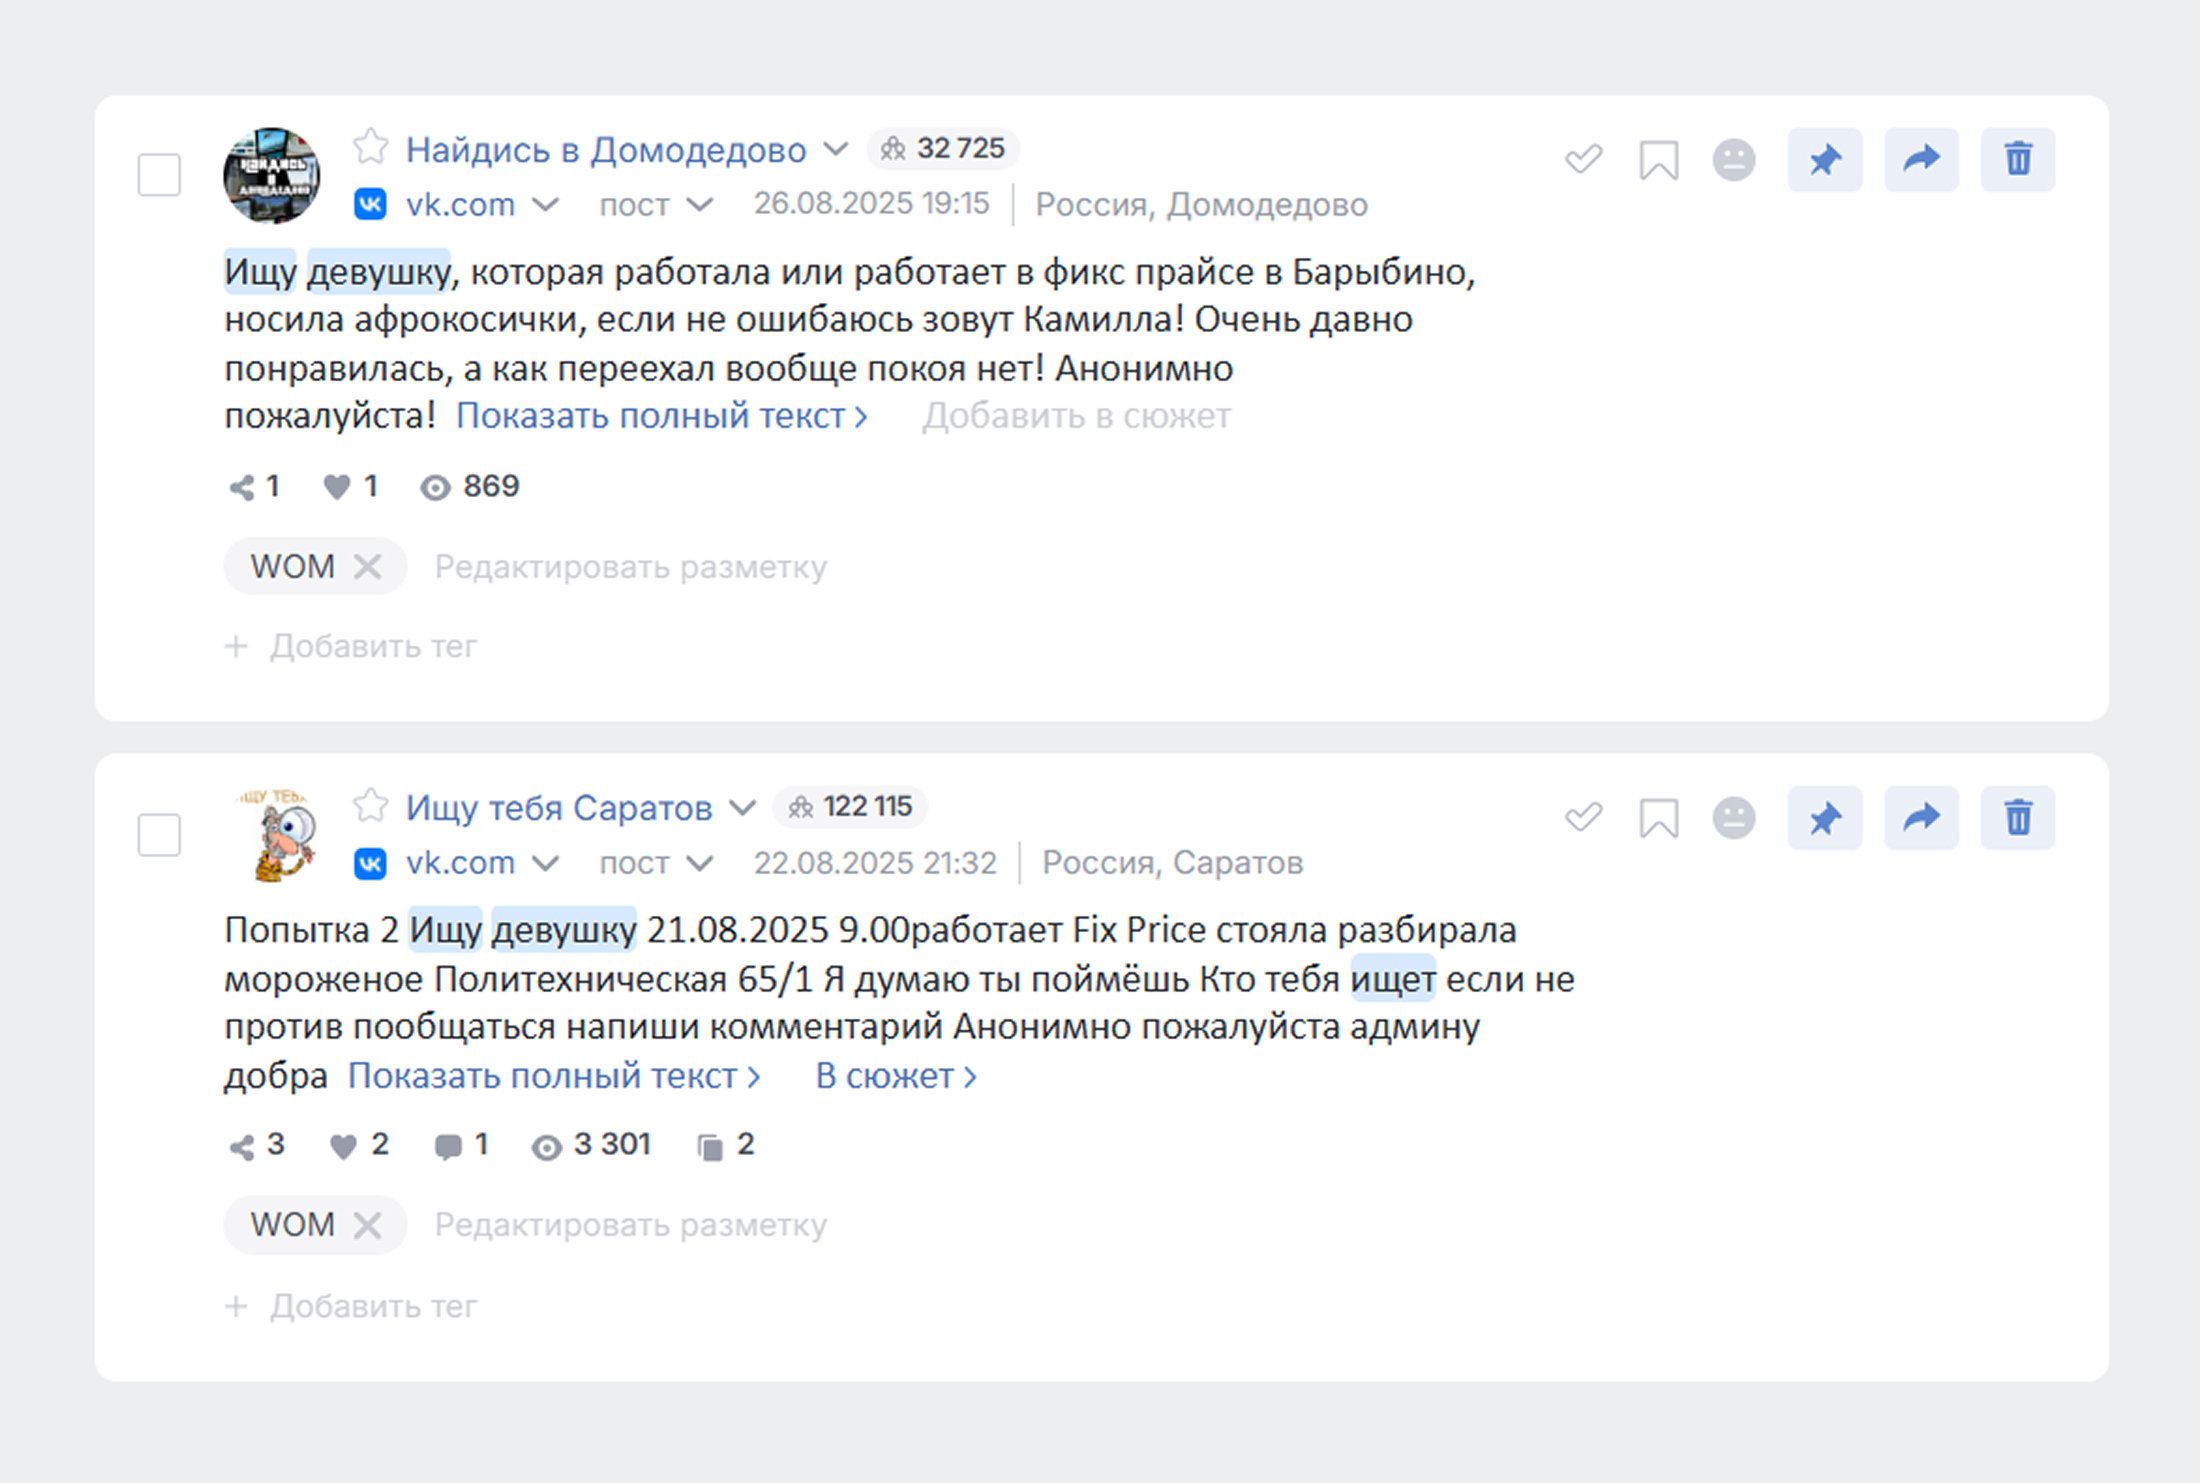Expand Найдись в Домодедово author dropdown
Image resolution: width=2200 pixels, height=1483 pixels.
(835, 150)
